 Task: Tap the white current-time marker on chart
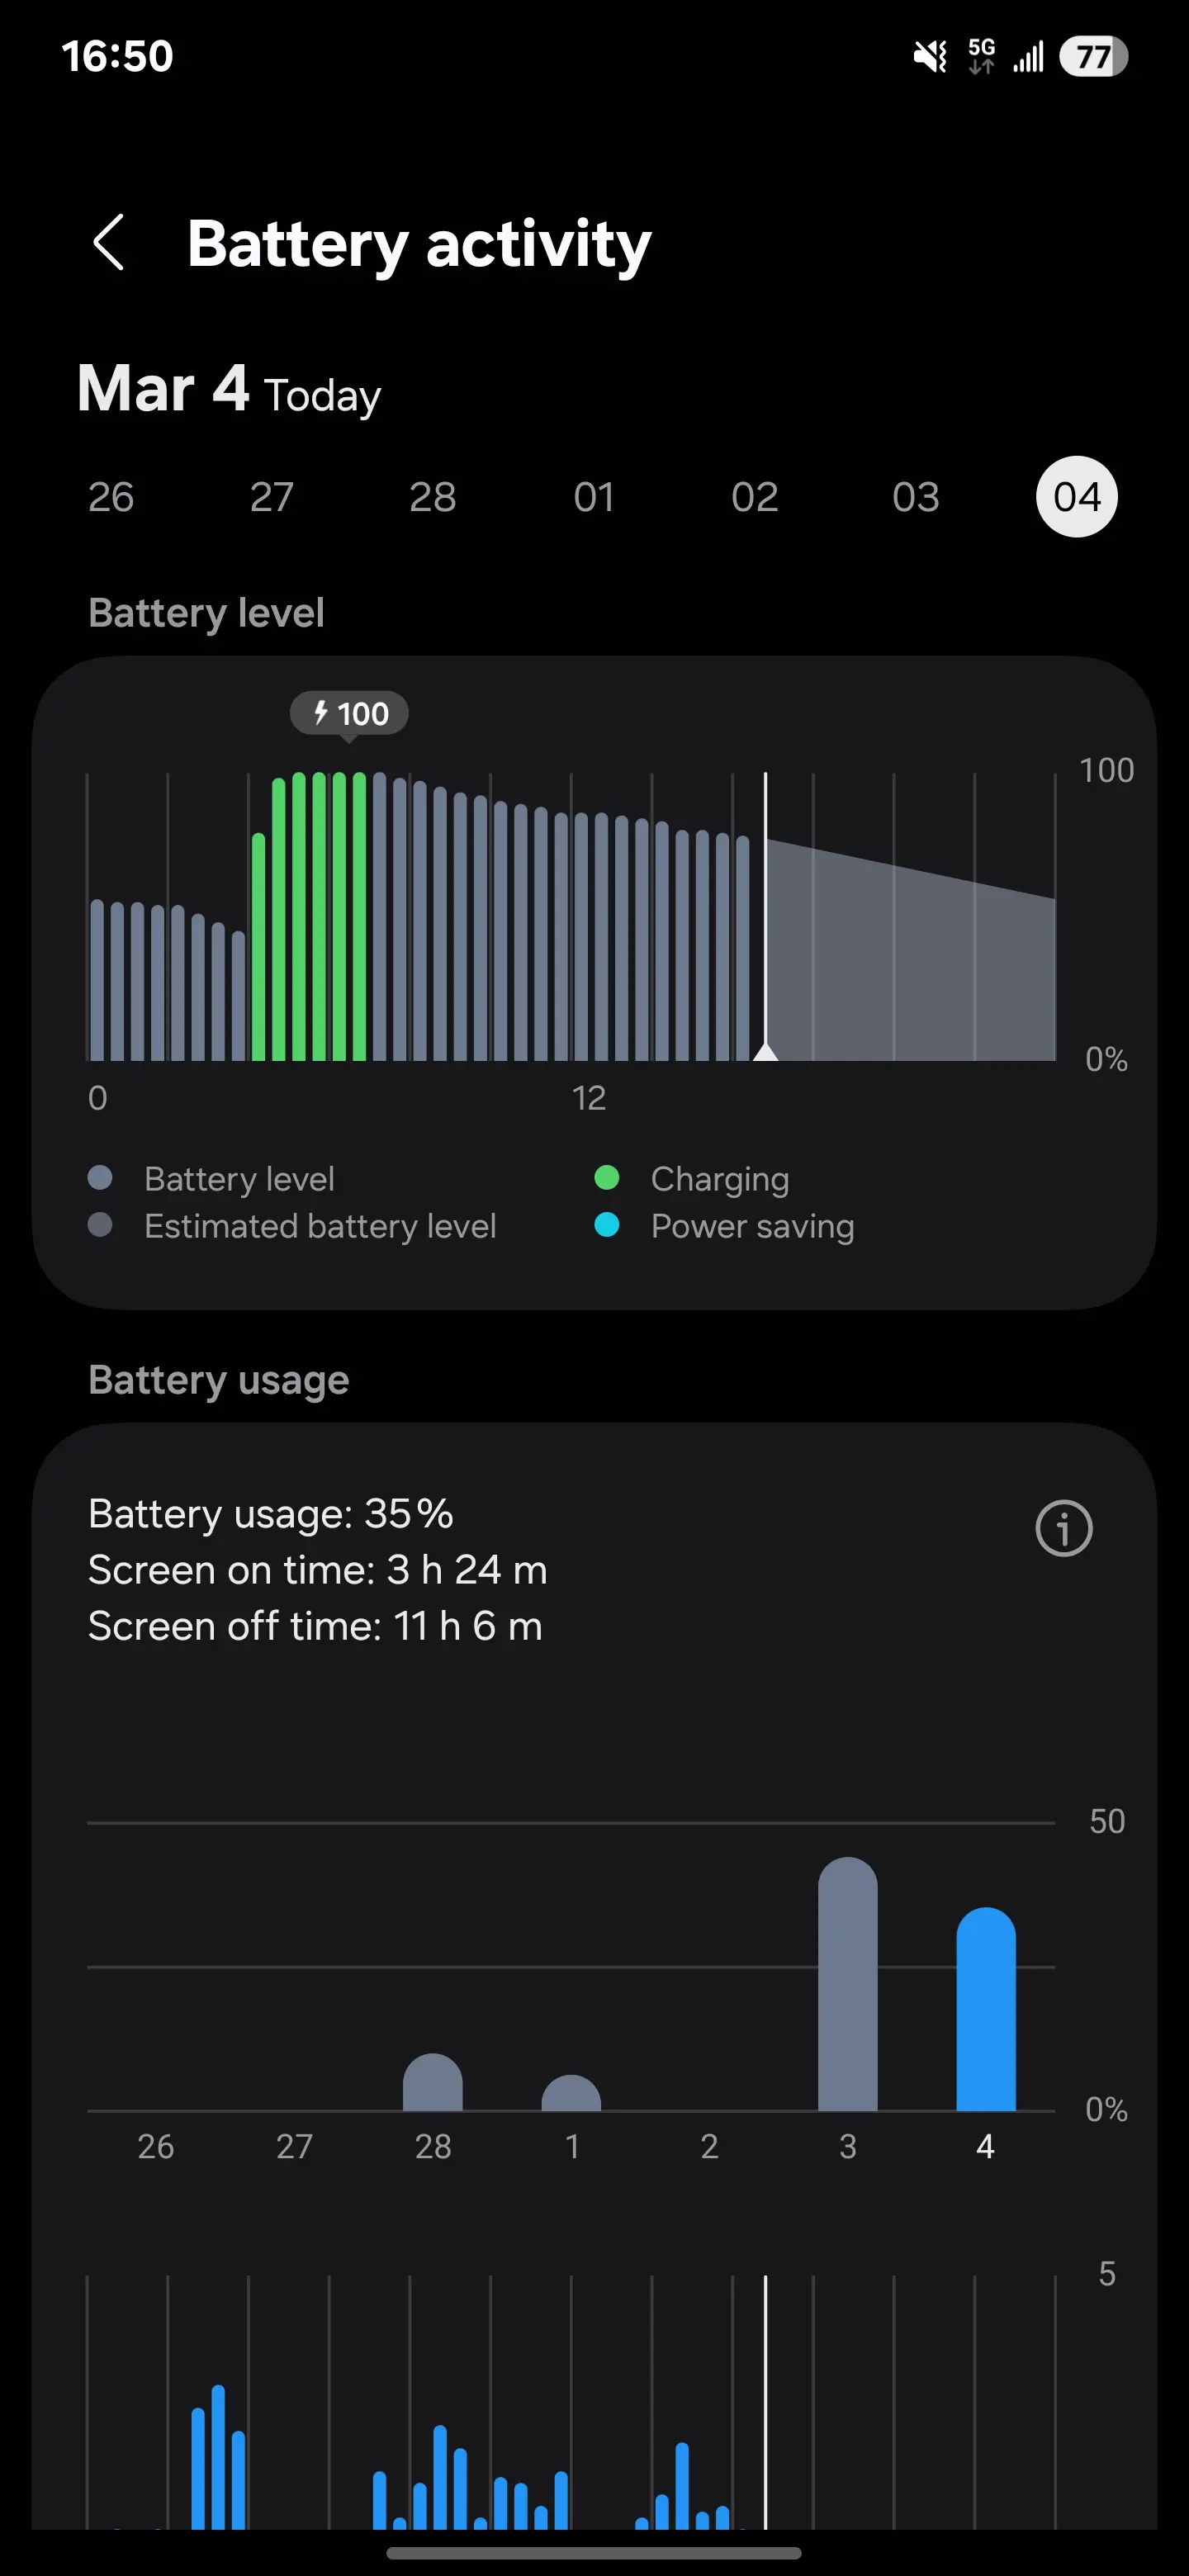click(766, 1050)
